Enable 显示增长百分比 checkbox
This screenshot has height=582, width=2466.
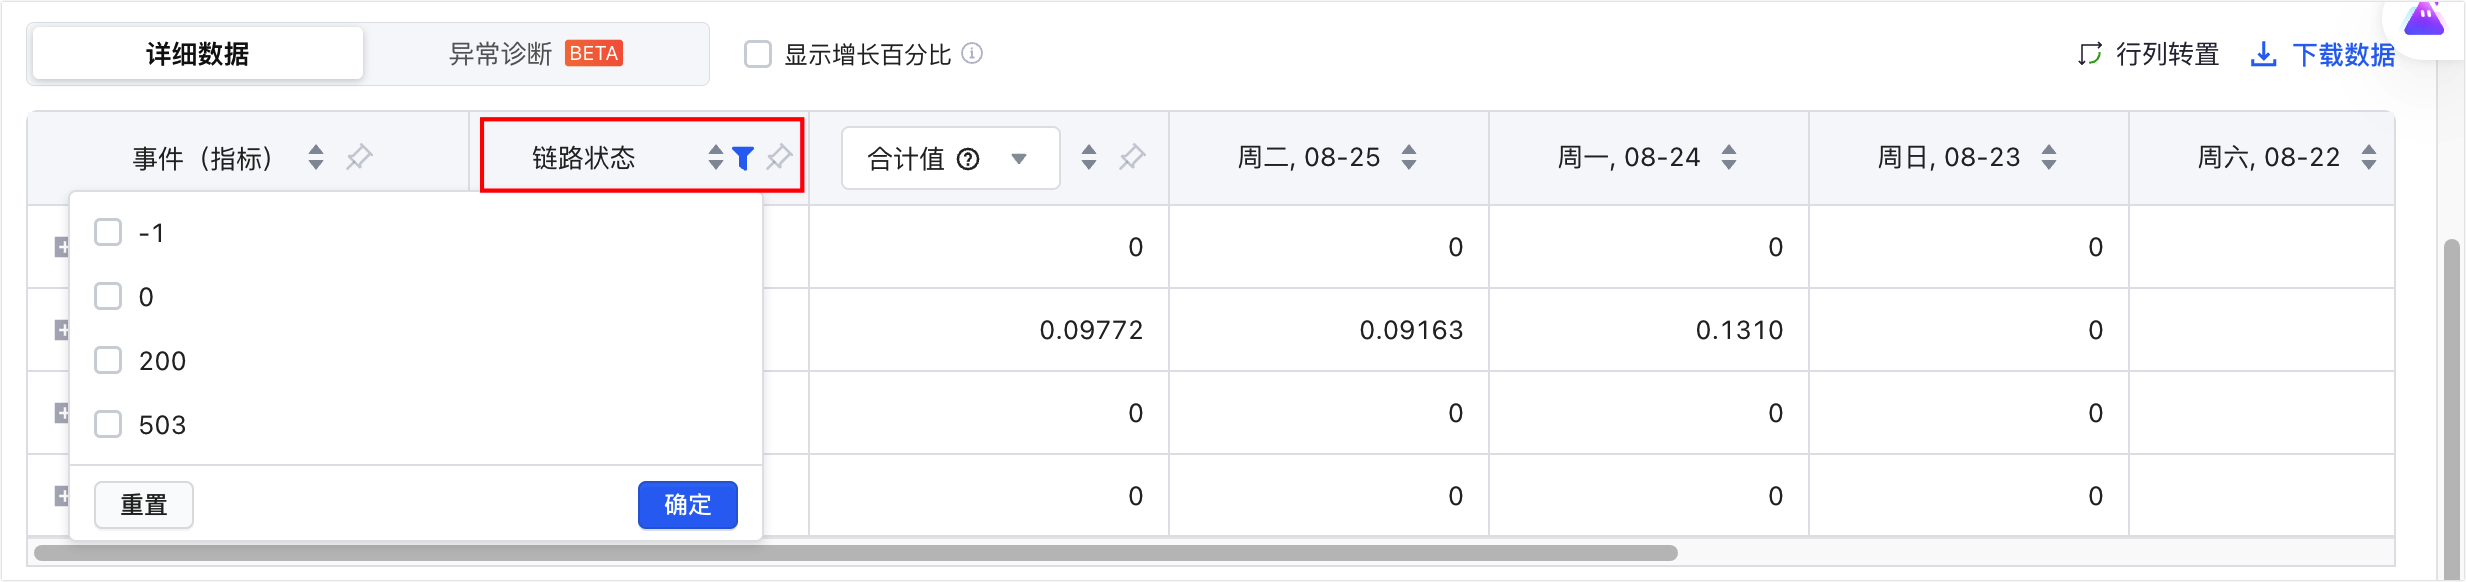(x=758, y=54)
